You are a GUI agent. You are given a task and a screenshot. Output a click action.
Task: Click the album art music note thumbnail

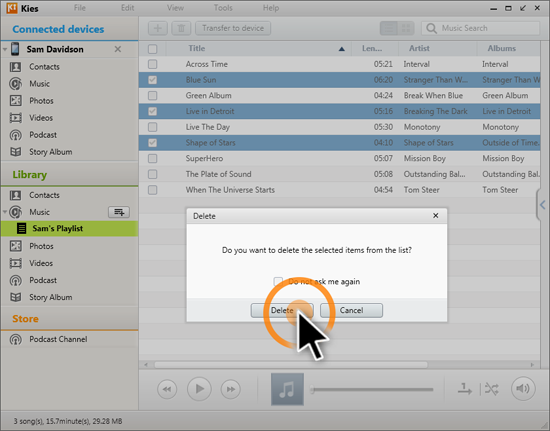[x=287, y=389]
